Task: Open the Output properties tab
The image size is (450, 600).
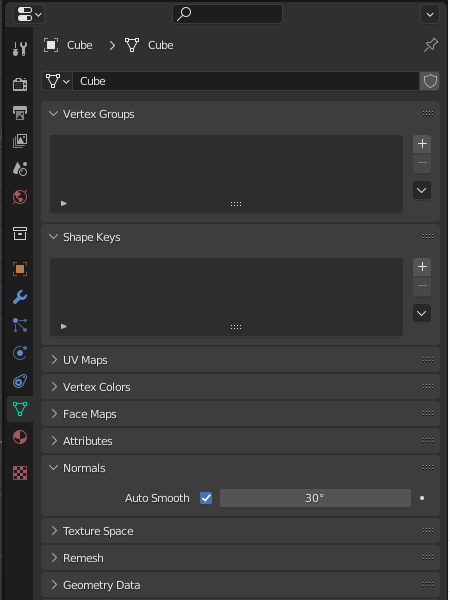Action: [x=20, y=112]
